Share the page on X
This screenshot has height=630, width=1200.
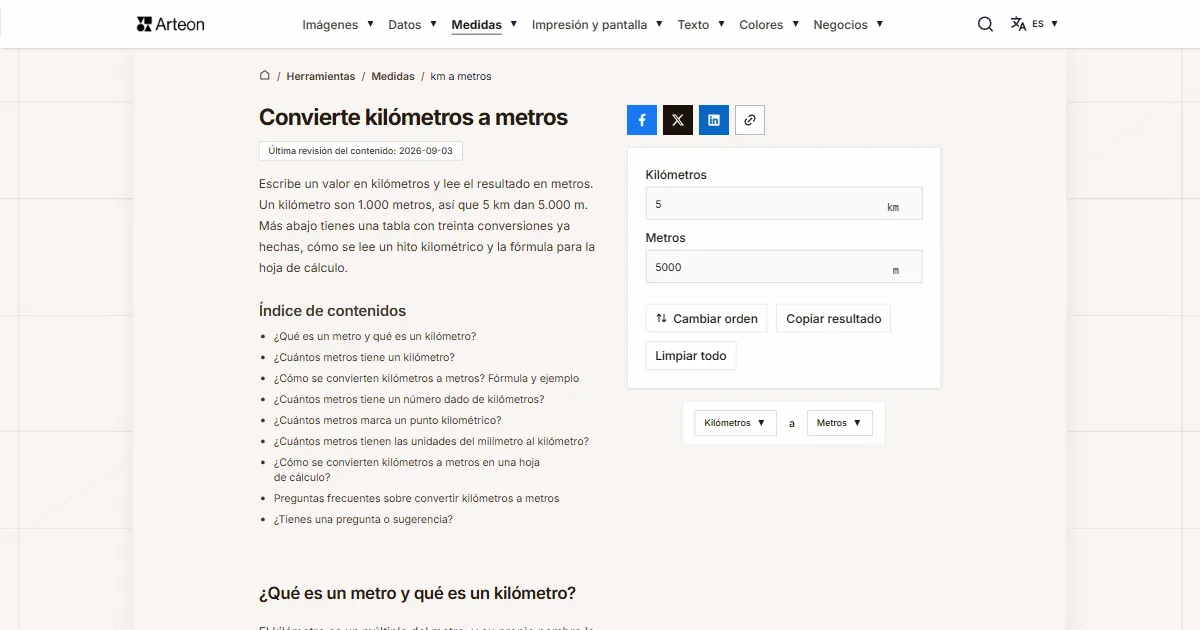pos(678,120)
